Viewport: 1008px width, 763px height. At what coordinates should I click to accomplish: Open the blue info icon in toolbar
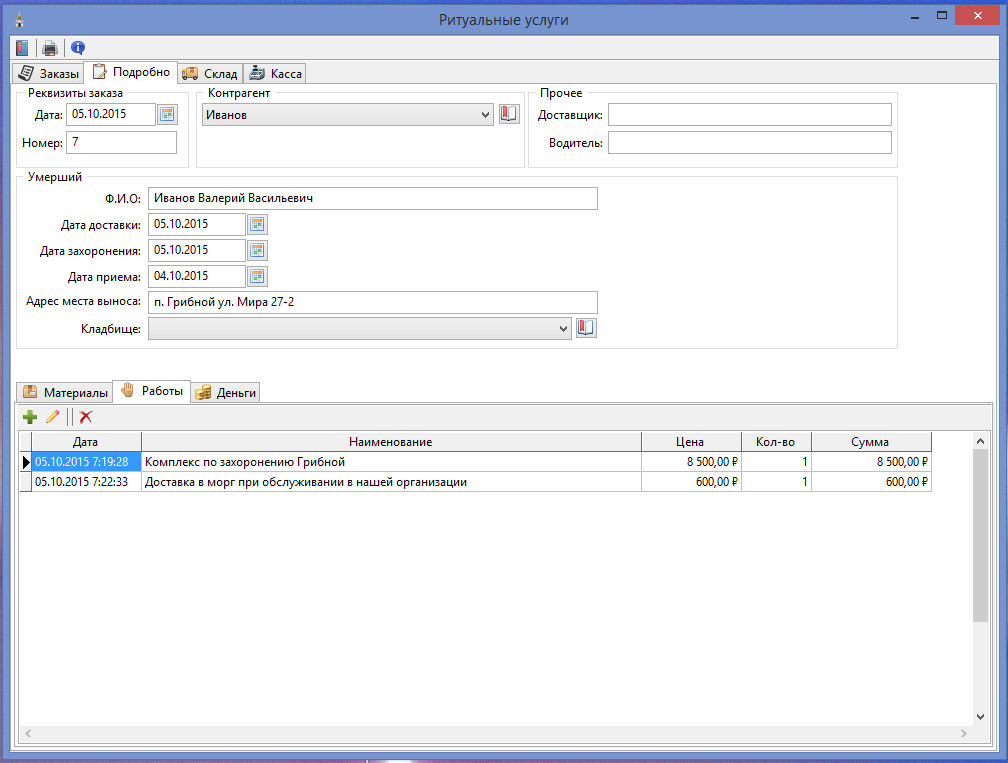[78, 48]
